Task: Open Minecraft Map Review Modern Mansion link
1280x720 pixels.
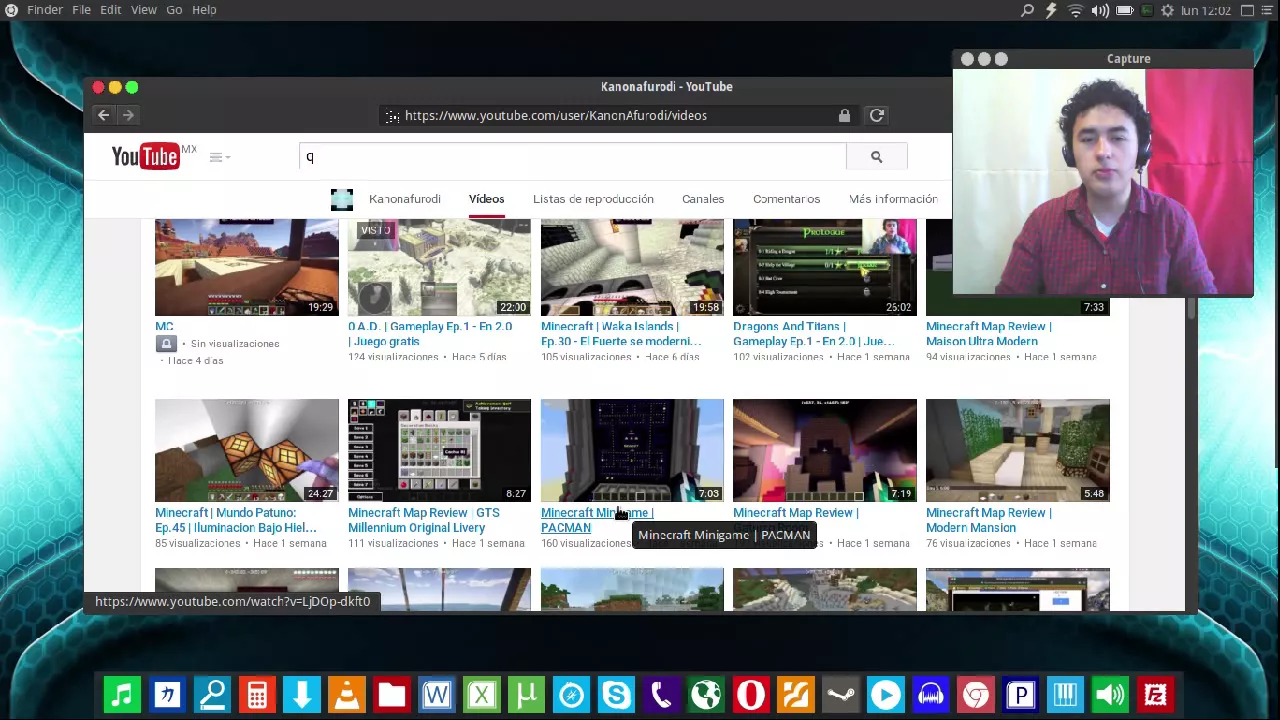Action: click(988, 520)
